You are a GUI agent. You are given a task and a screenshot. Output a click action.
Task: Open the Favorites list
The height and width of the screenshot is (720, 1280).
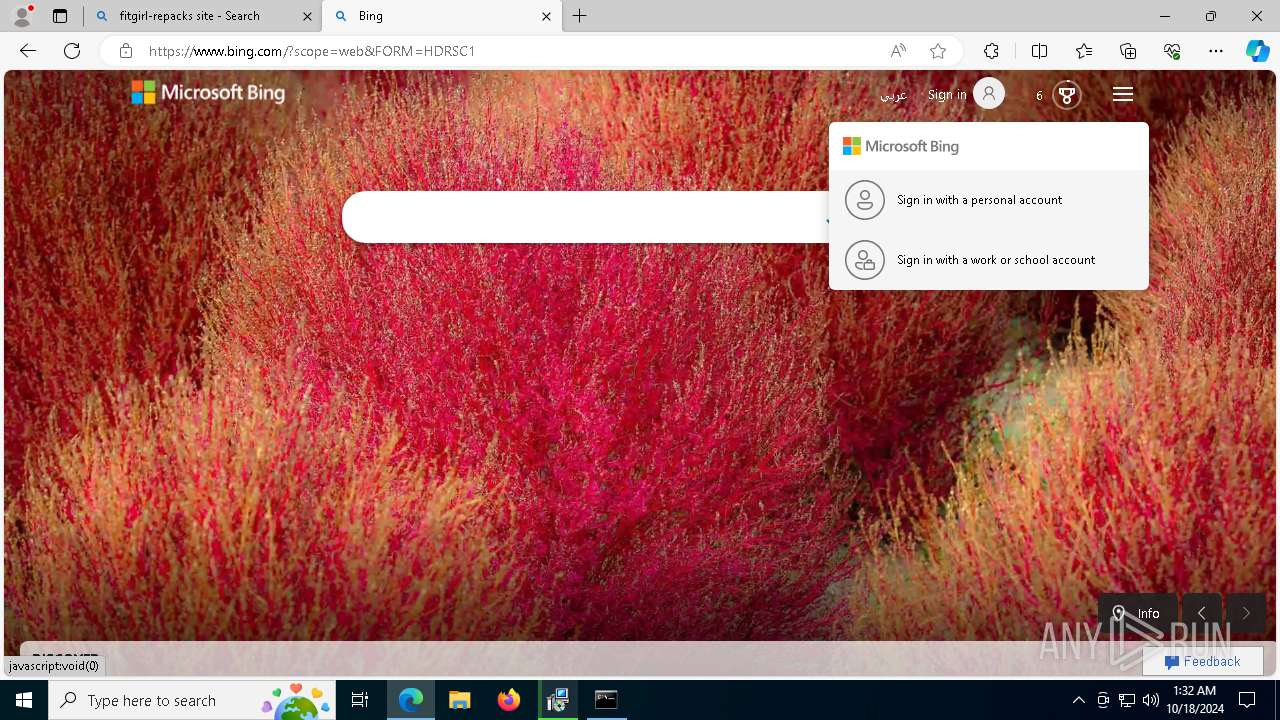coord(1084,51)
